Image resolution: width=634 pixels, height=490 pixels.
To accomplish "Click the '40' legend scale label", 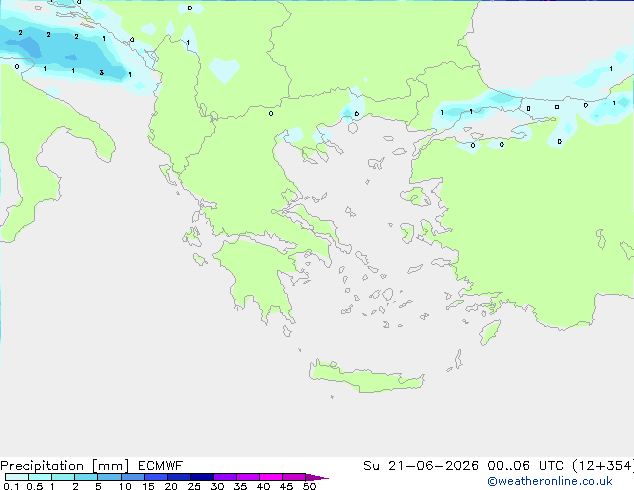I will [x=263, y=486].
